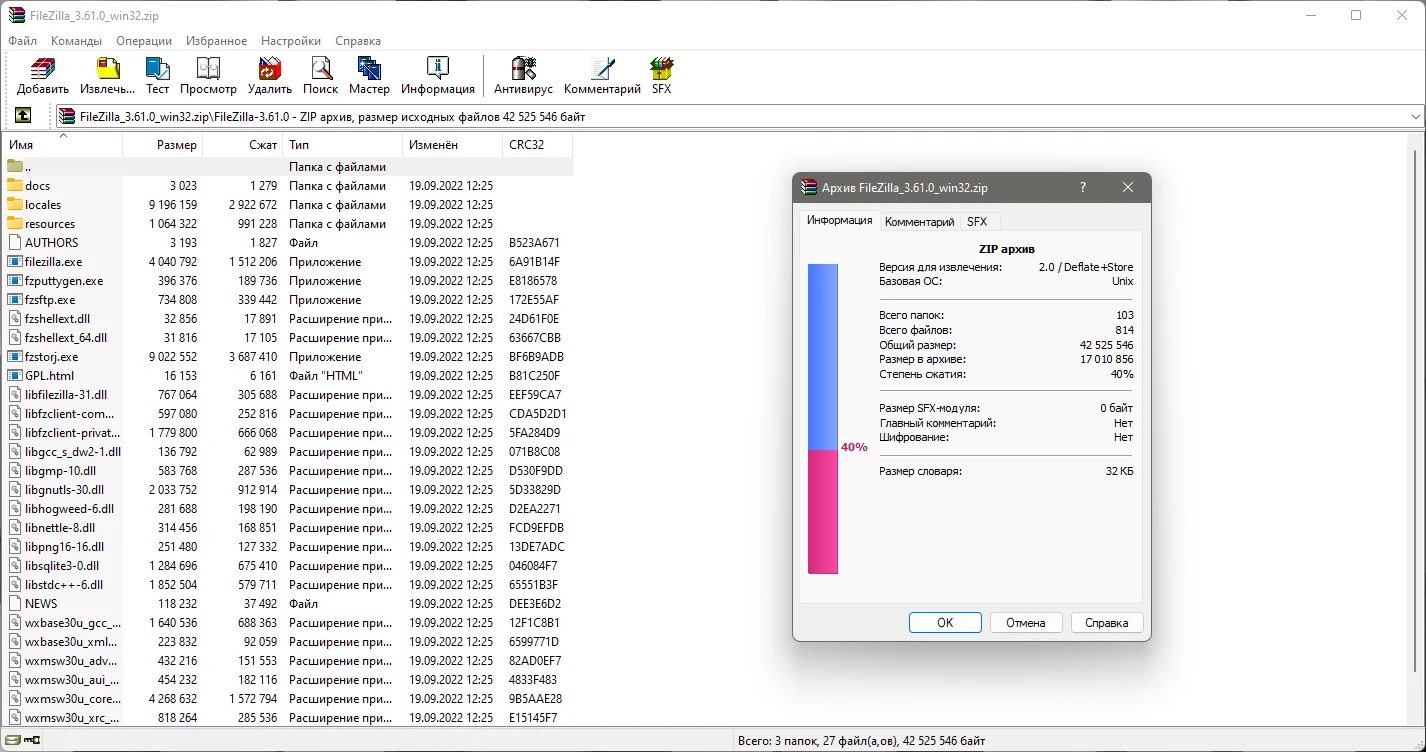Select the fzputtygen.exe file icon

[x=15, y=280]
